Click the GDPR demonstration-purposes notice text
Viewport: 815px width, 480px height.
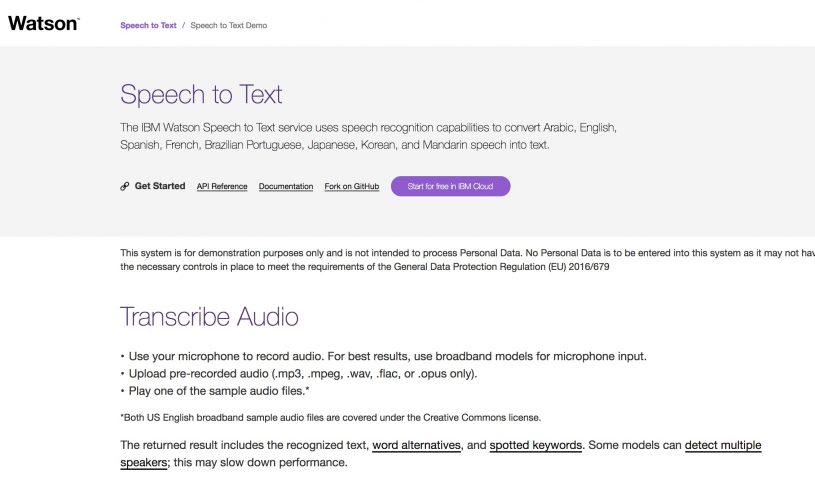[467, 260]
